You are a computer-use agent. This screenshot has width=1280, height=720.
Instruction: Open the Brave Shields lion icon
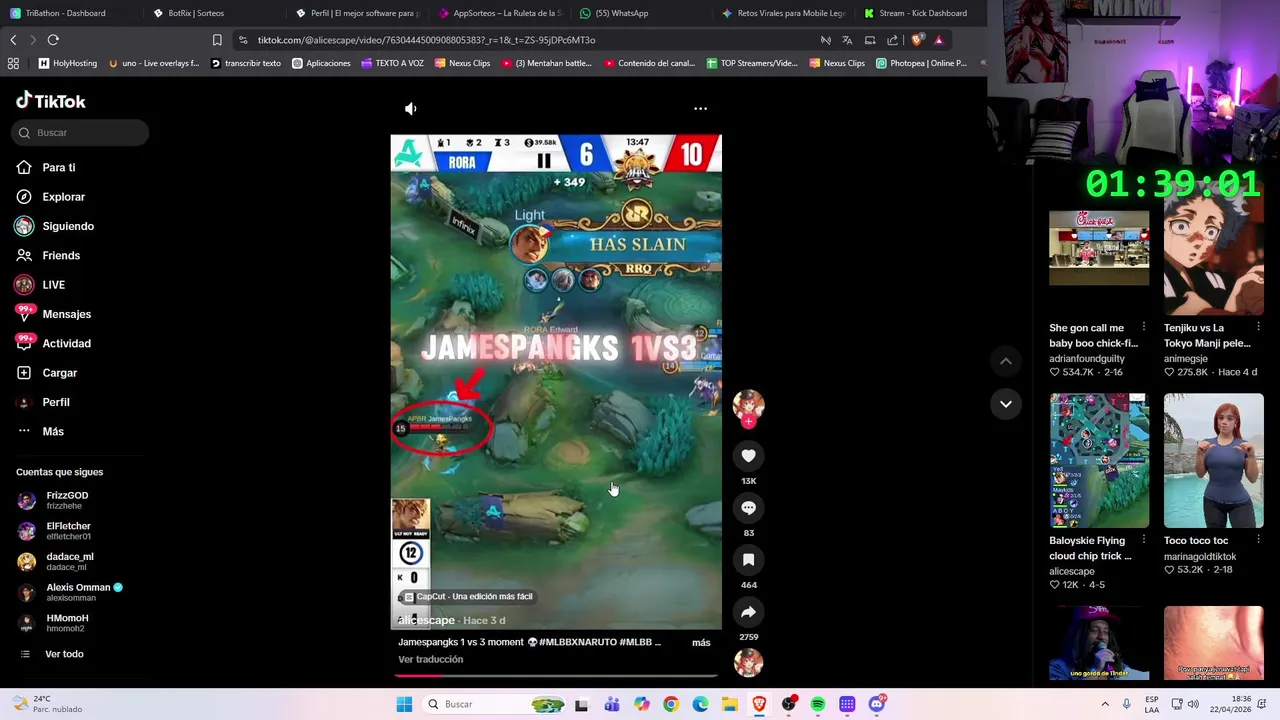pyautogui.click(x=916, y=40)
